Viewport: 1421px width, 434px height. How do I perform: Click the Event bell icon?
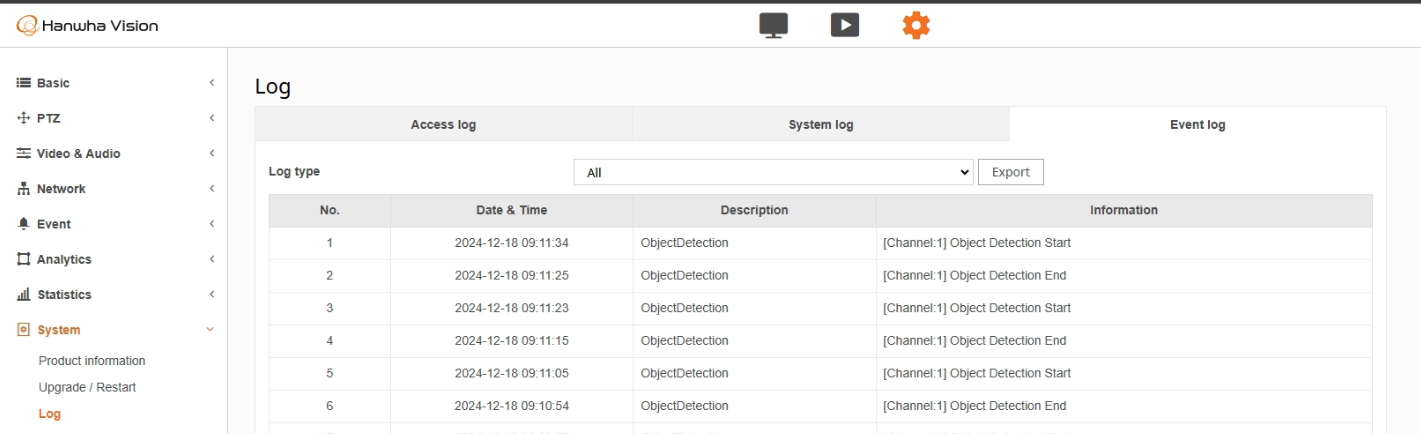coord(24,224)
